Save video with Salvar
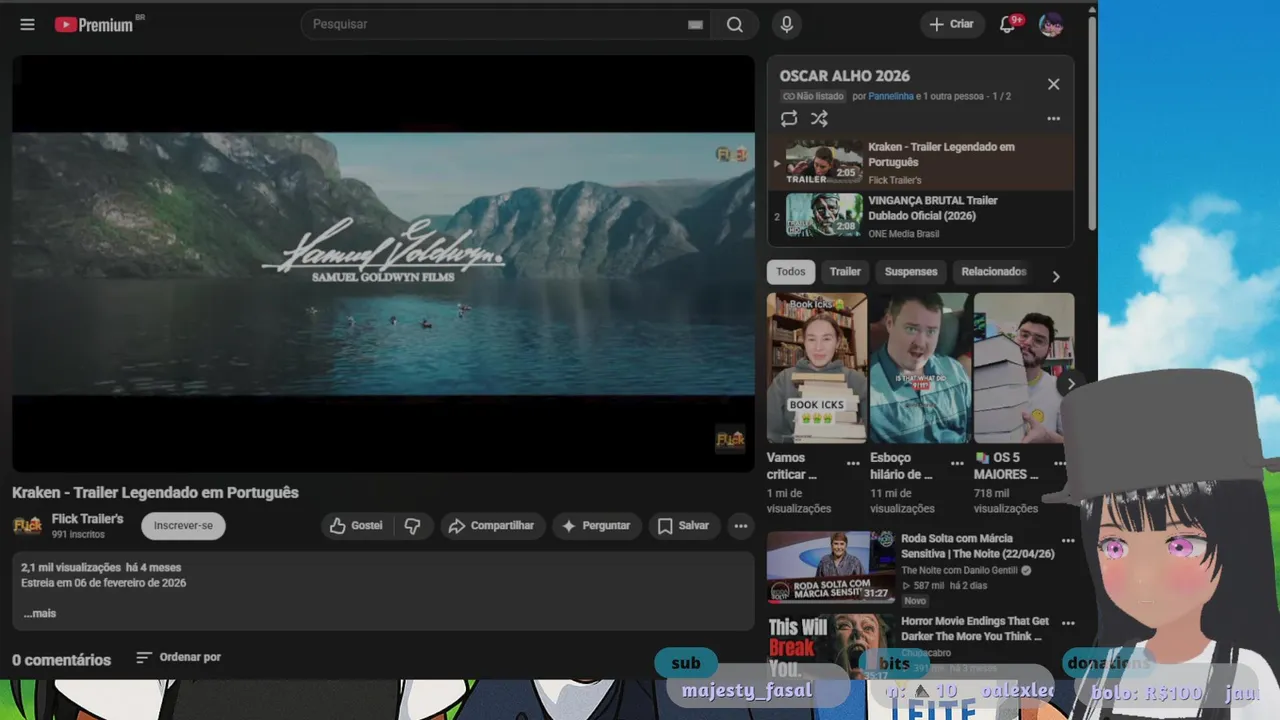This screenshot has width=1280, height=720. 684,526
